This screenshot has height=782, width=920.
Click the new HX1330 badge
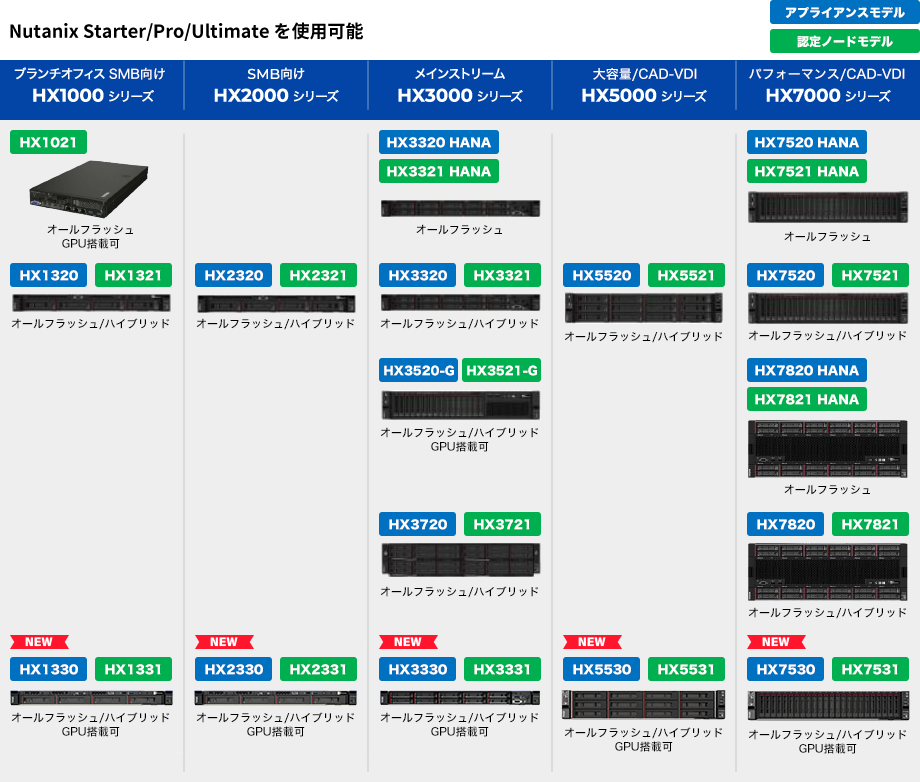pos(48,669)
